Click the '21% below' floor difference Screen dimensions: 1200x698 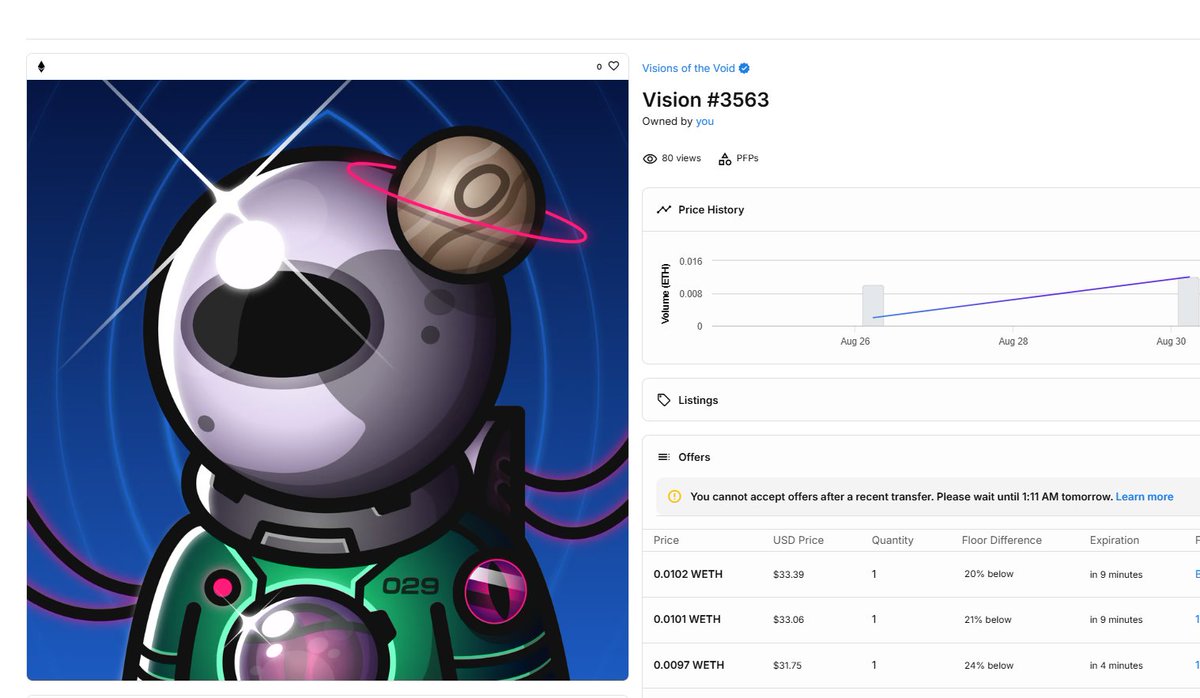pyautogui.click(x=988, y=620)
